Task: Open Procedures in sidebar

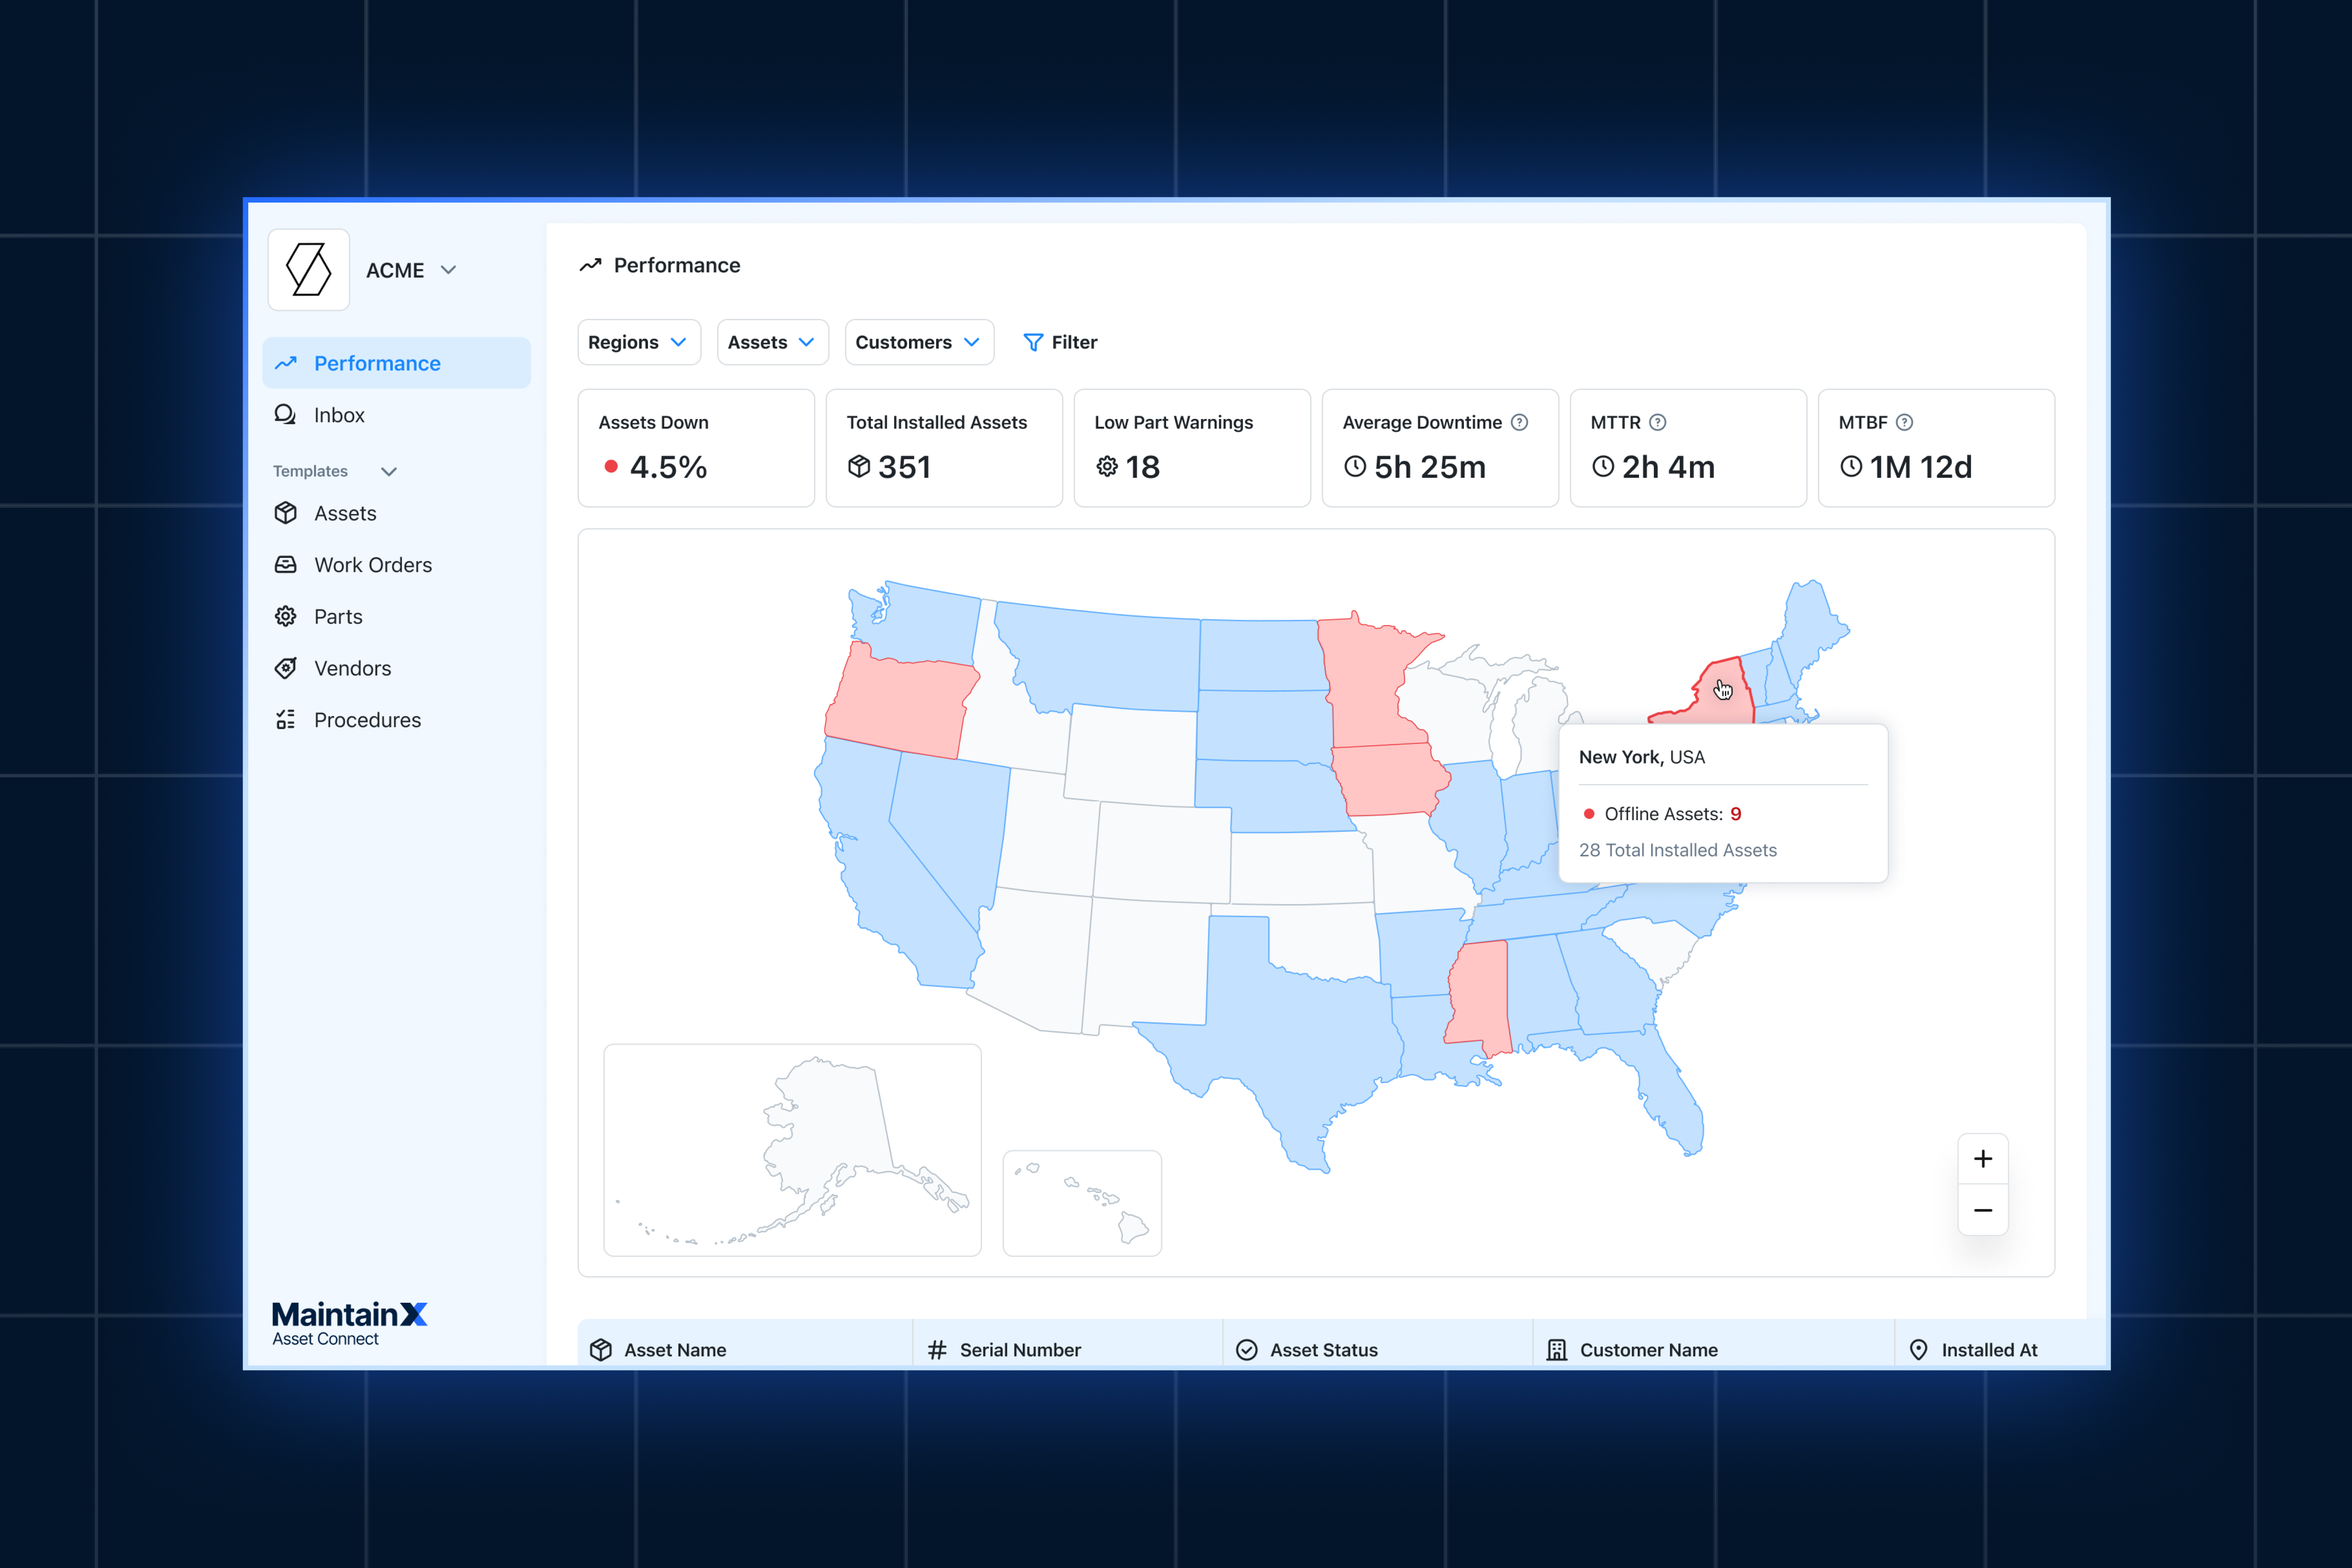Action: [x=397, y=720]
